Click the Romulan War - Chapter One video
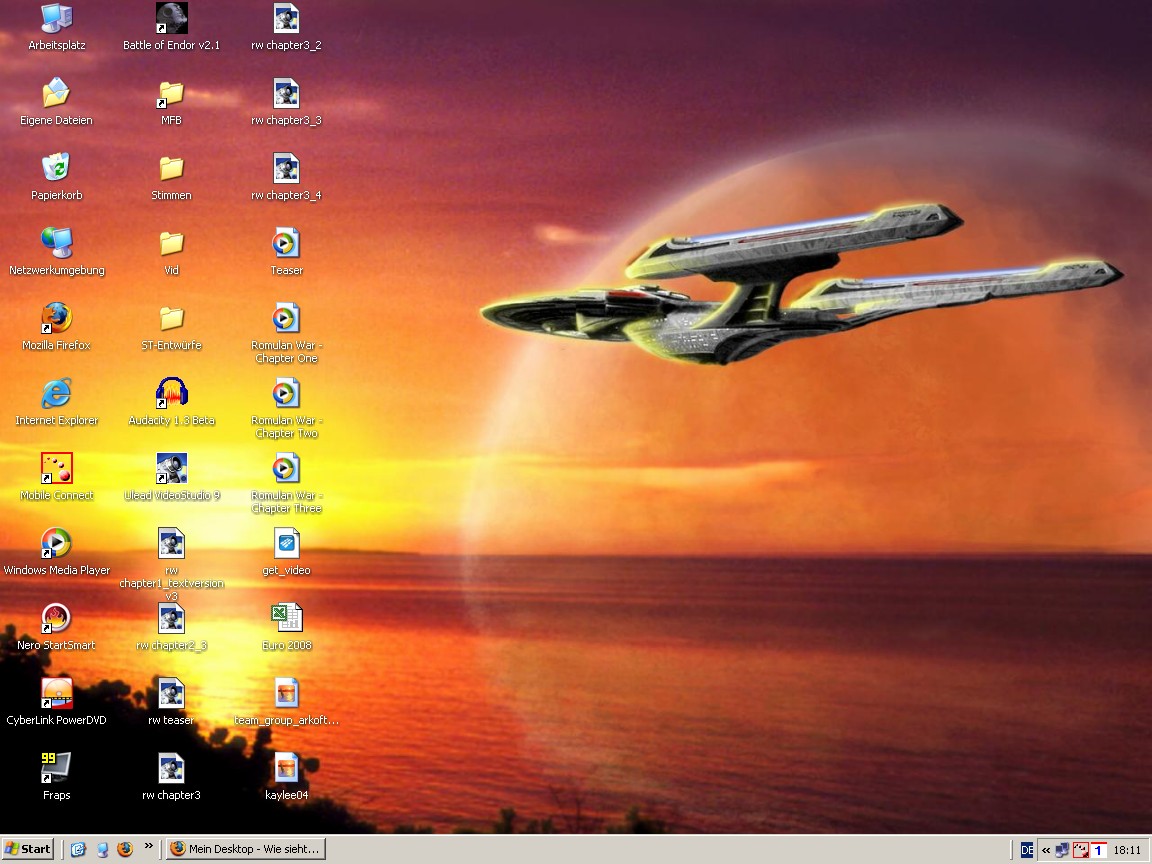 [287, 319]
